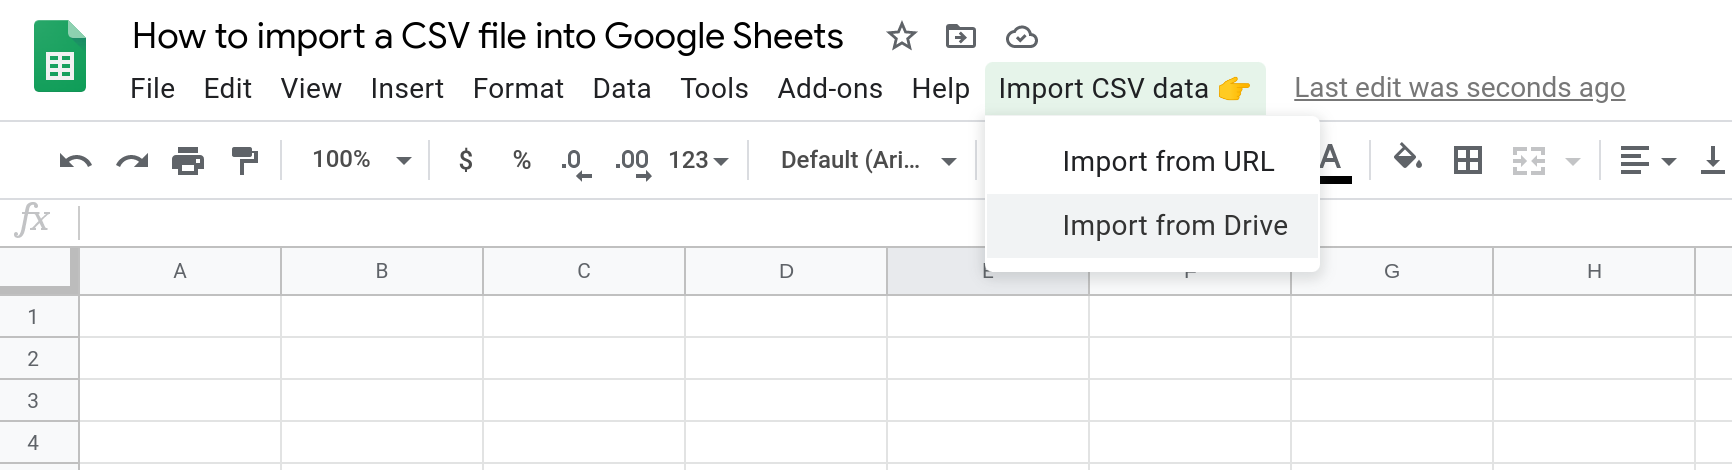Image resolution: width=1732 pixels, height=470 pixels.
Task: Format as percent
Action: coord(521,160)
